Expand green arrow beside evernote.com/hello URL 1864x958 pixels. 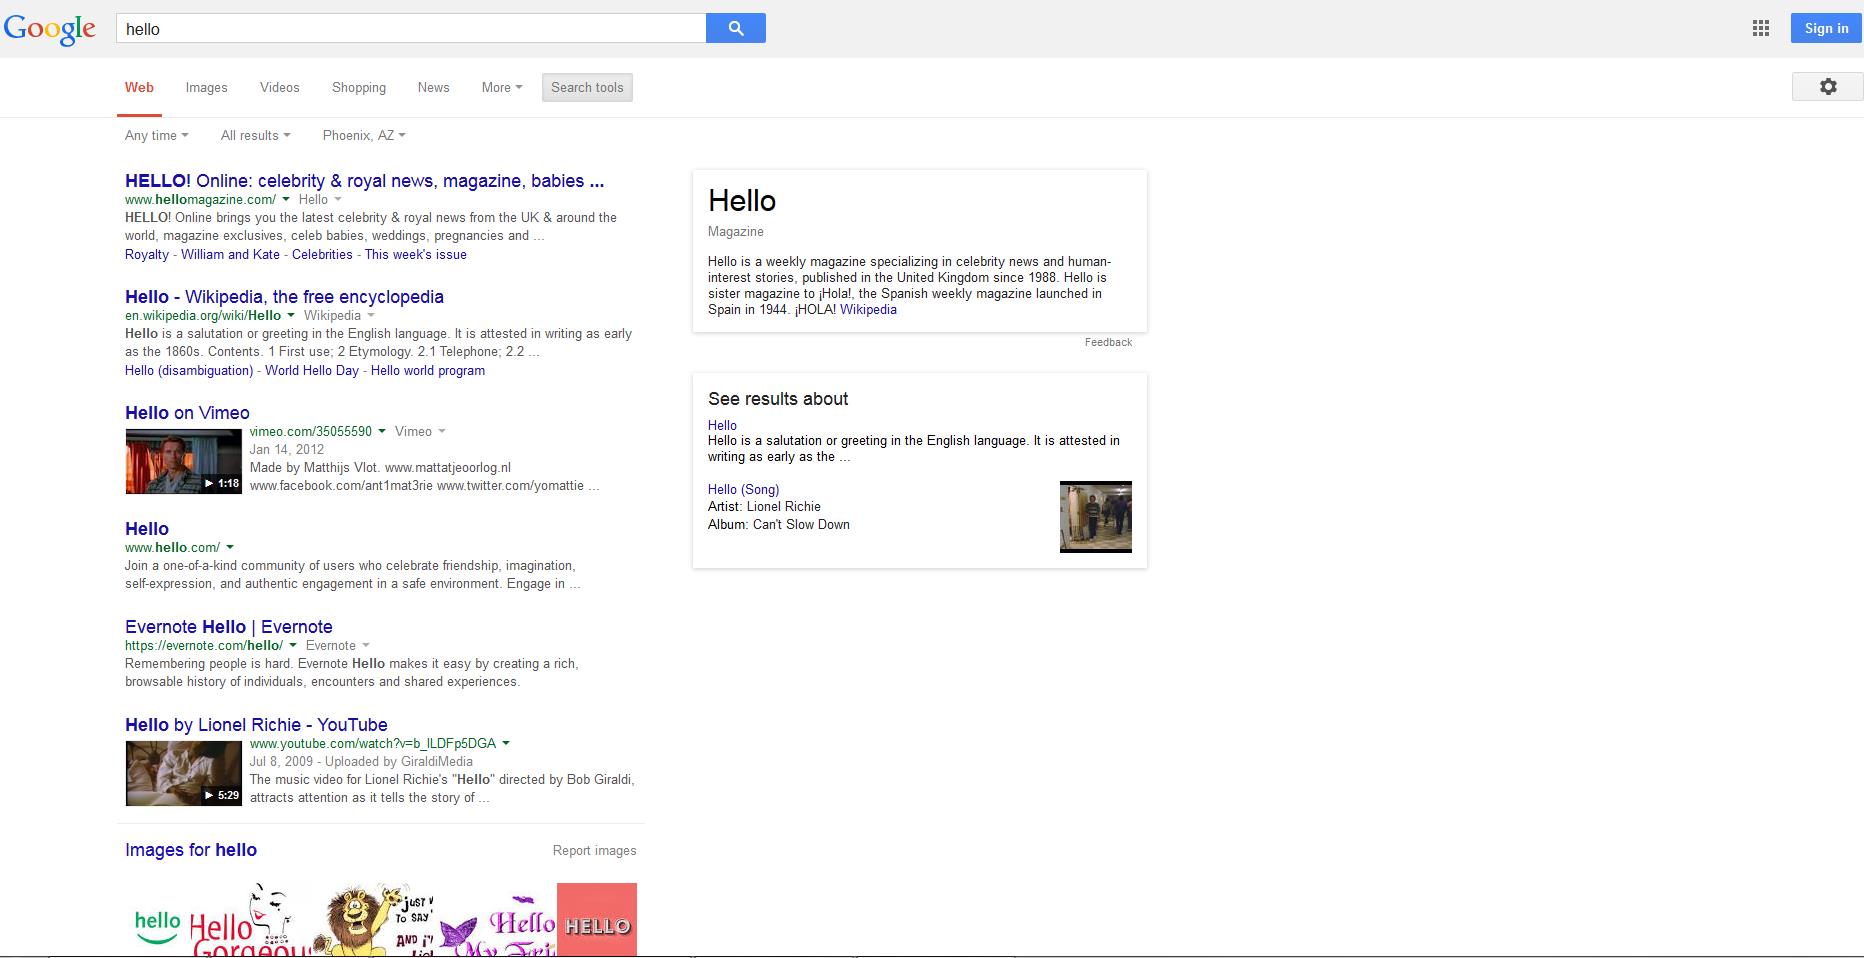(293, 646)
